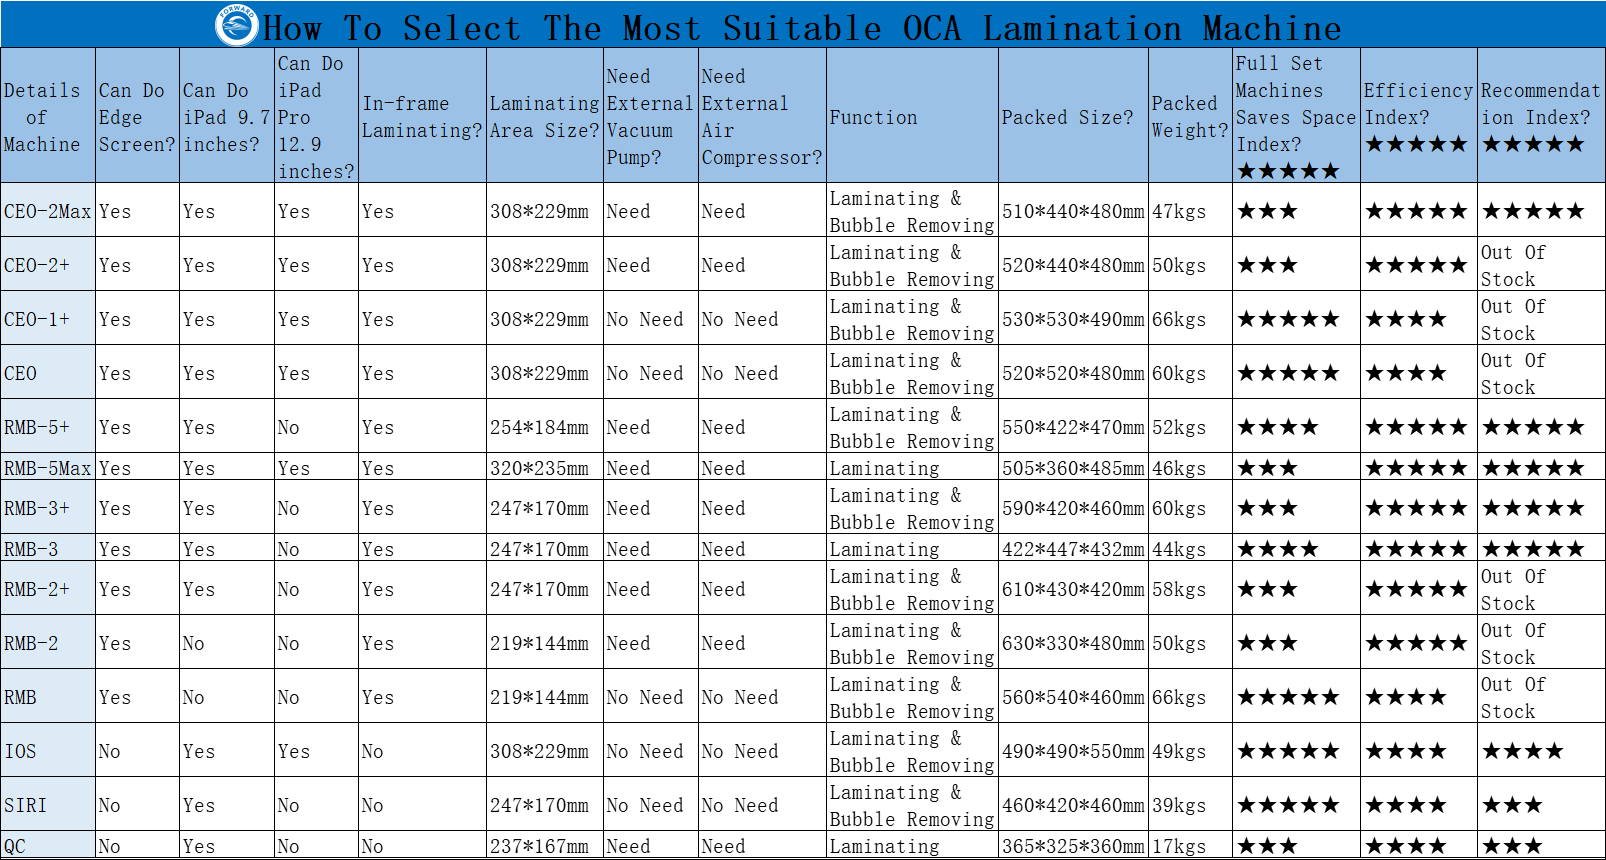Click packed size '550*422*470mm' cell

1073,427
